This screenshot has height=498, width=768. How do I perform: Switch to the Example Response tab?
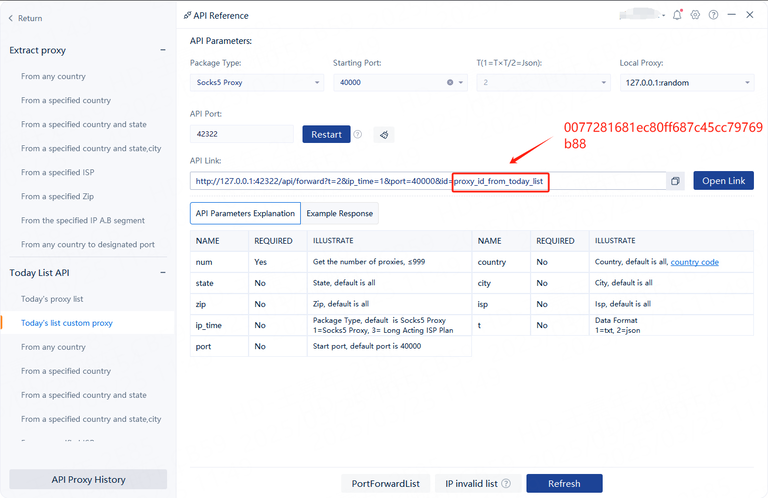340,213
